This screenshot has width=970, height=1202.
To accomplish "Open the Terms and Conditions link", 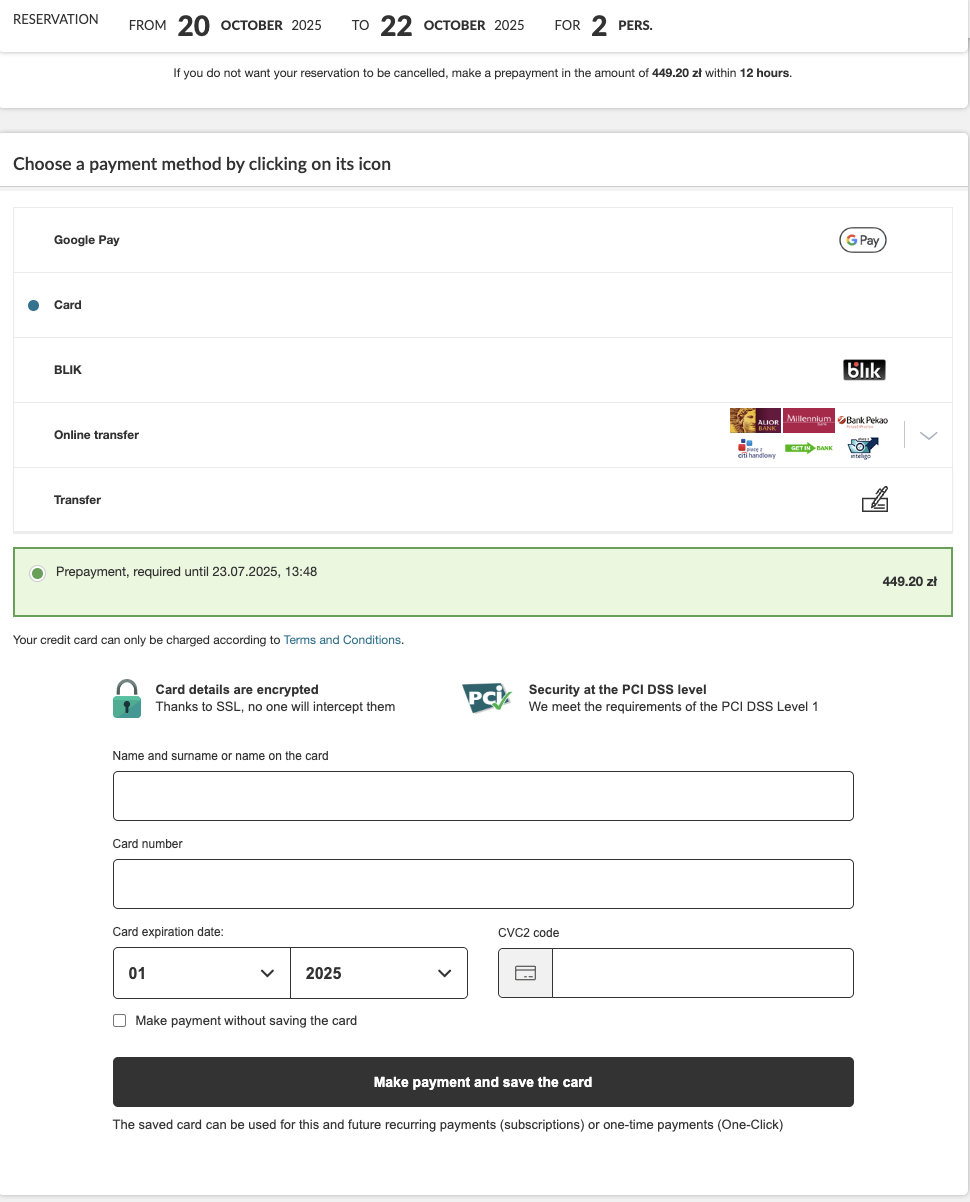I will (342, 640).
